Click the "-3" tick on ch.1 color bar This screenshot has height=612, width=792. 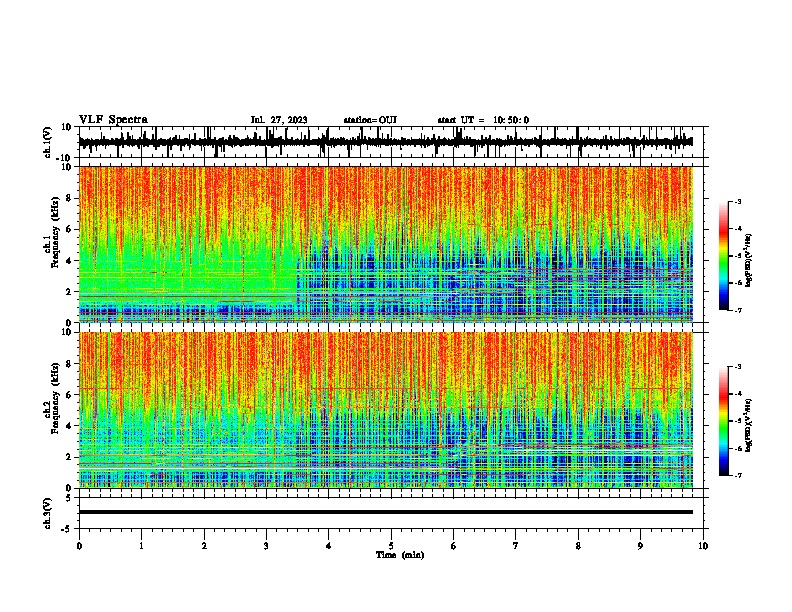738,201
